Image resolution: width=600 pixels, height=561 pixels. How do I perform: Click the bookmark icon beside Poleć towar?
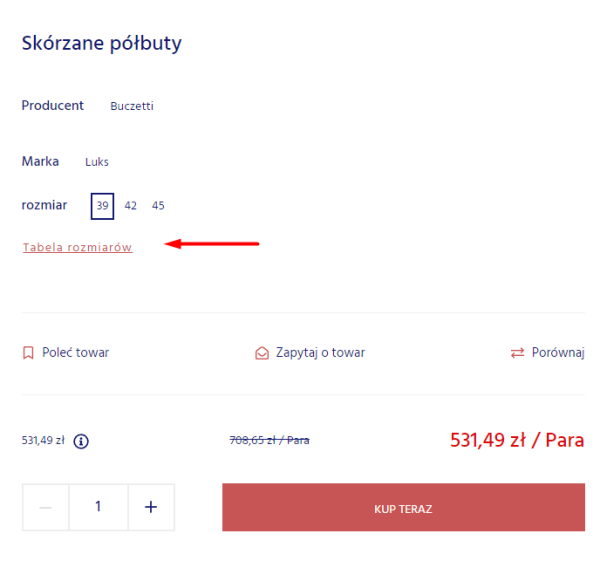click(x=28, y=353)
